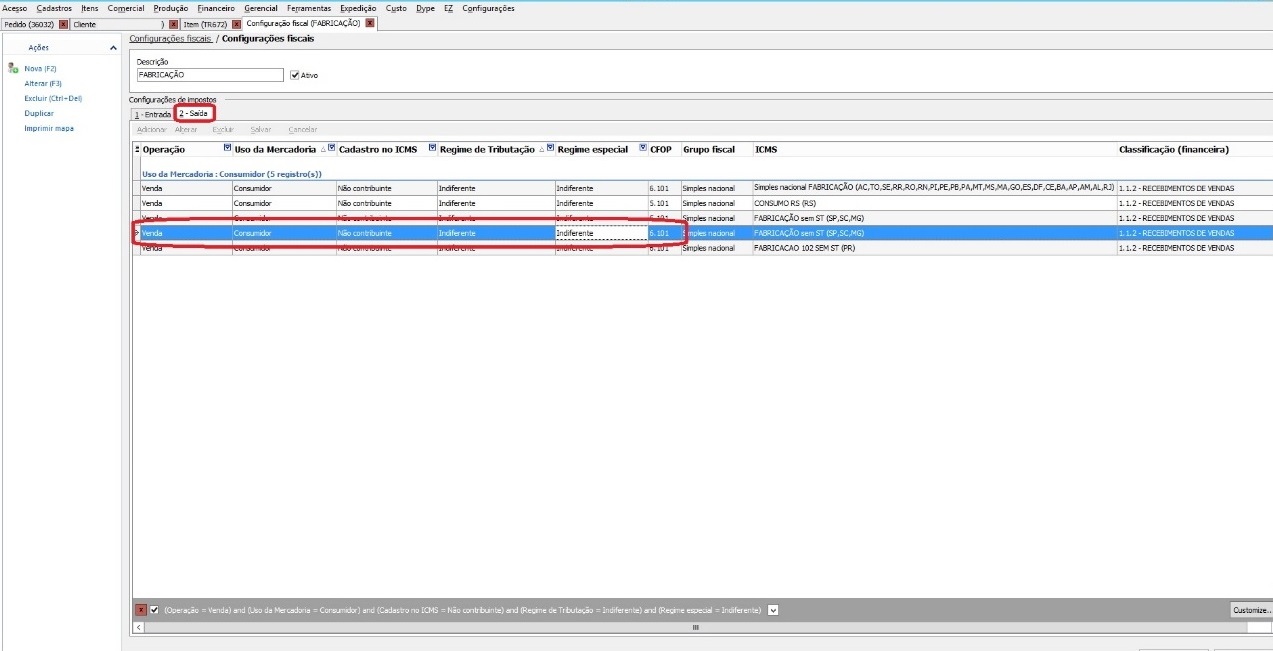Close the Pedido (36032) tab with its X
This screenshot has height=651, width=1273.
click(x=64, y=23)
